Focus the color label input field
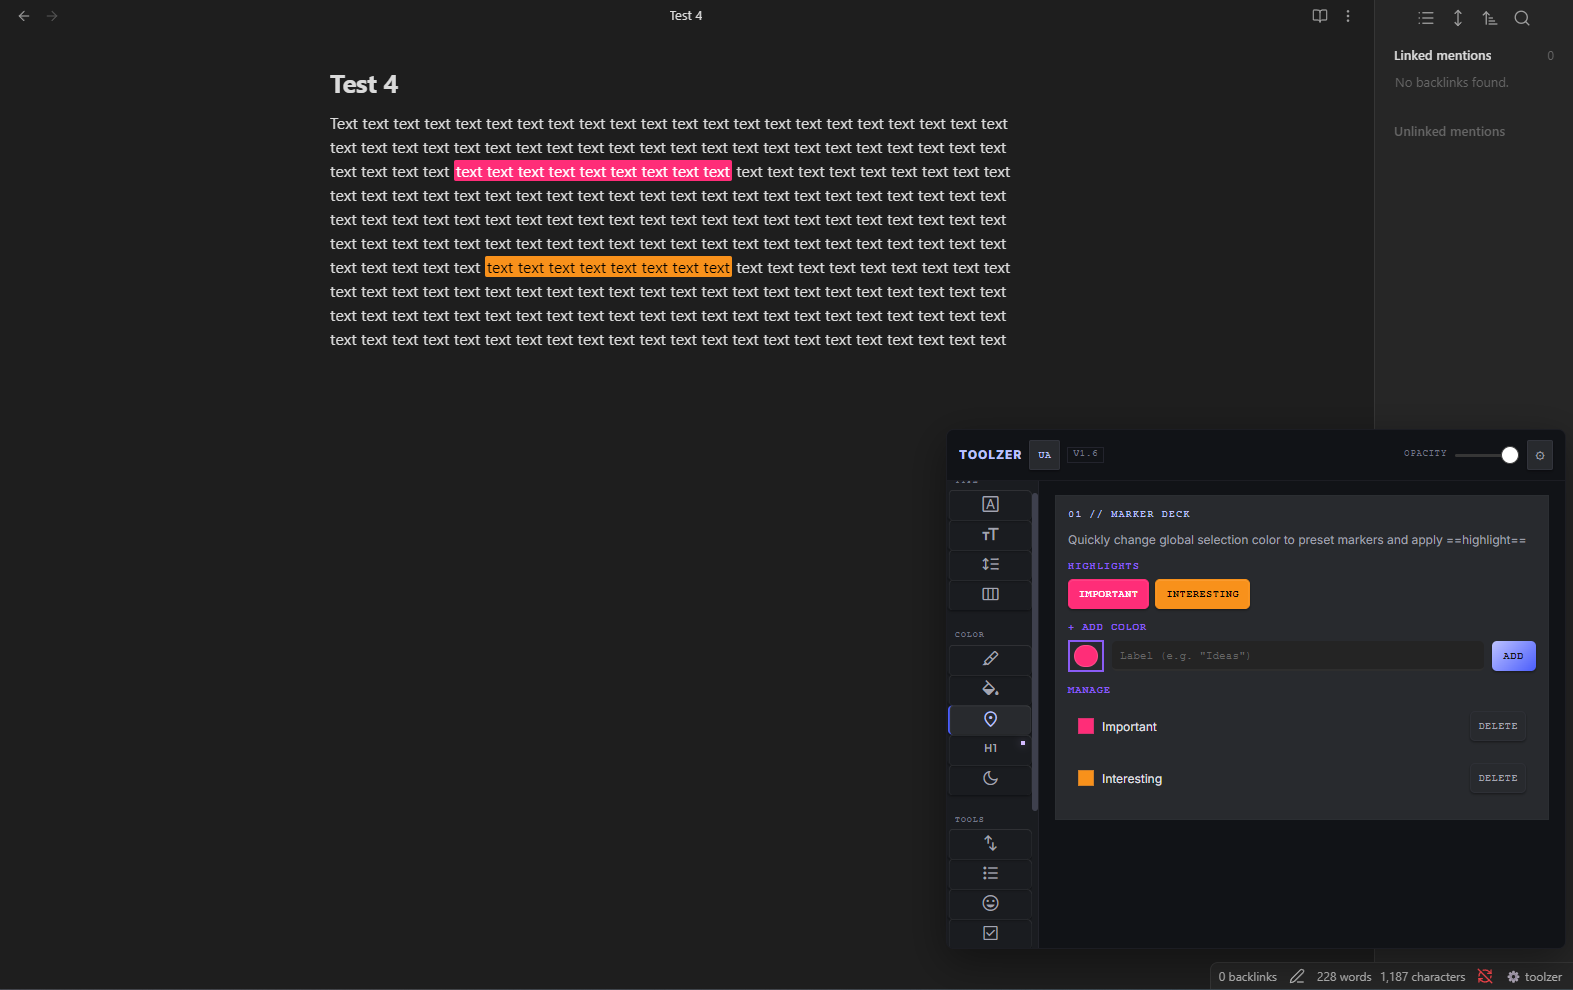This screenshot has height=990, width=1573. [x=1298, y=656]
